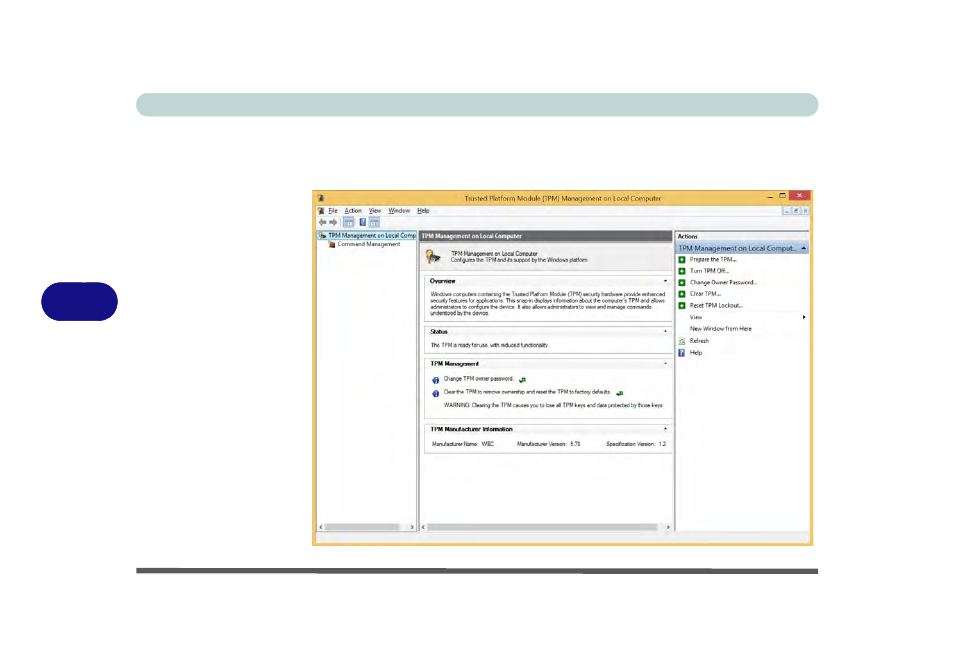Click the Change TPM owner password link

[x=478, y=379]
